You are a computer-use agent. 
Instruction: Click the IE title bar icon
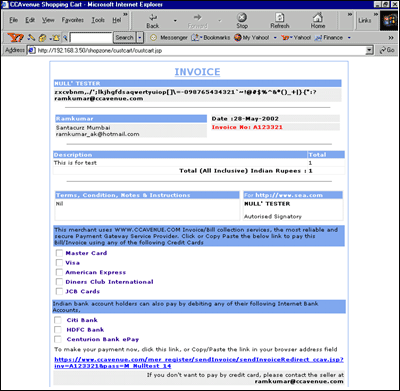click(x=5, y=4)
